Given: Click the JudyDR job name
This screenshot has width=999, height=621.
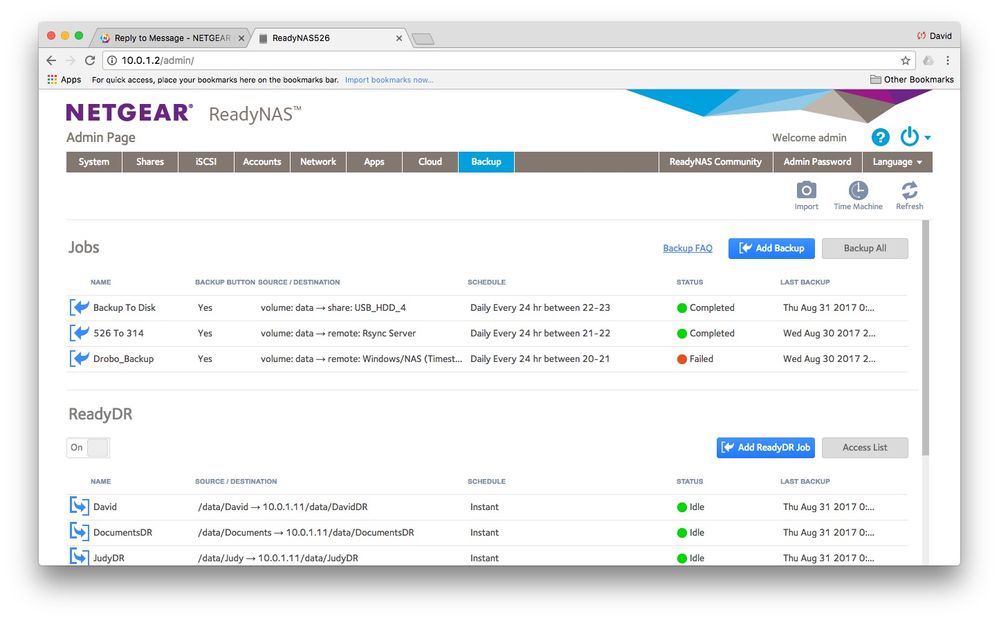Looking at the screenshot, I should click(x=109, y=558).
